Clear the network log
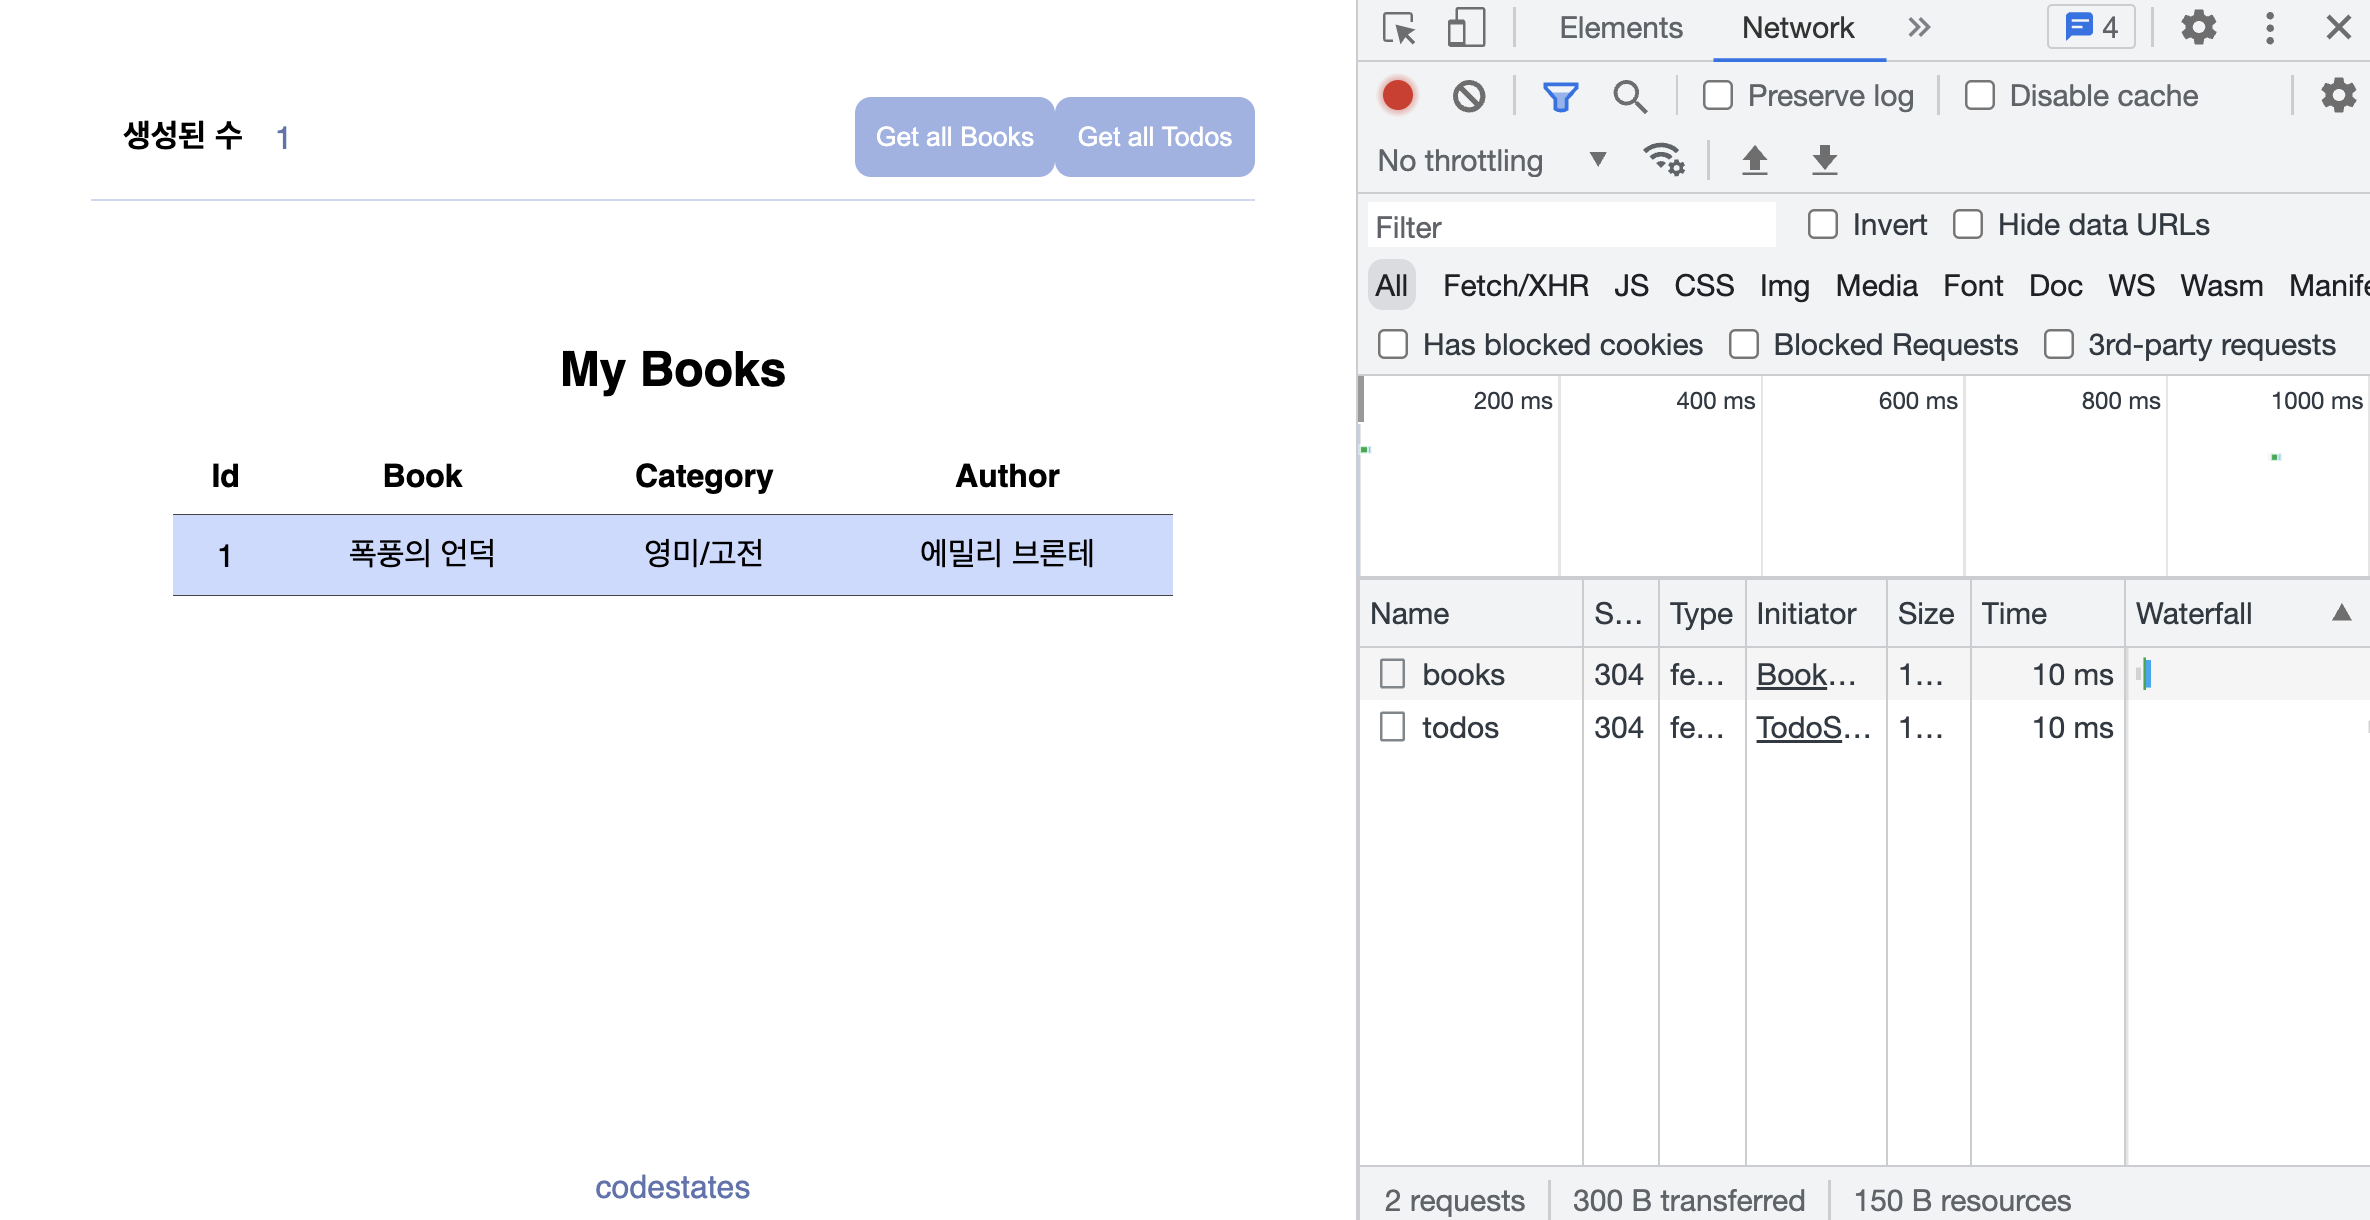2370x1220 pixels. (1468, 96)
